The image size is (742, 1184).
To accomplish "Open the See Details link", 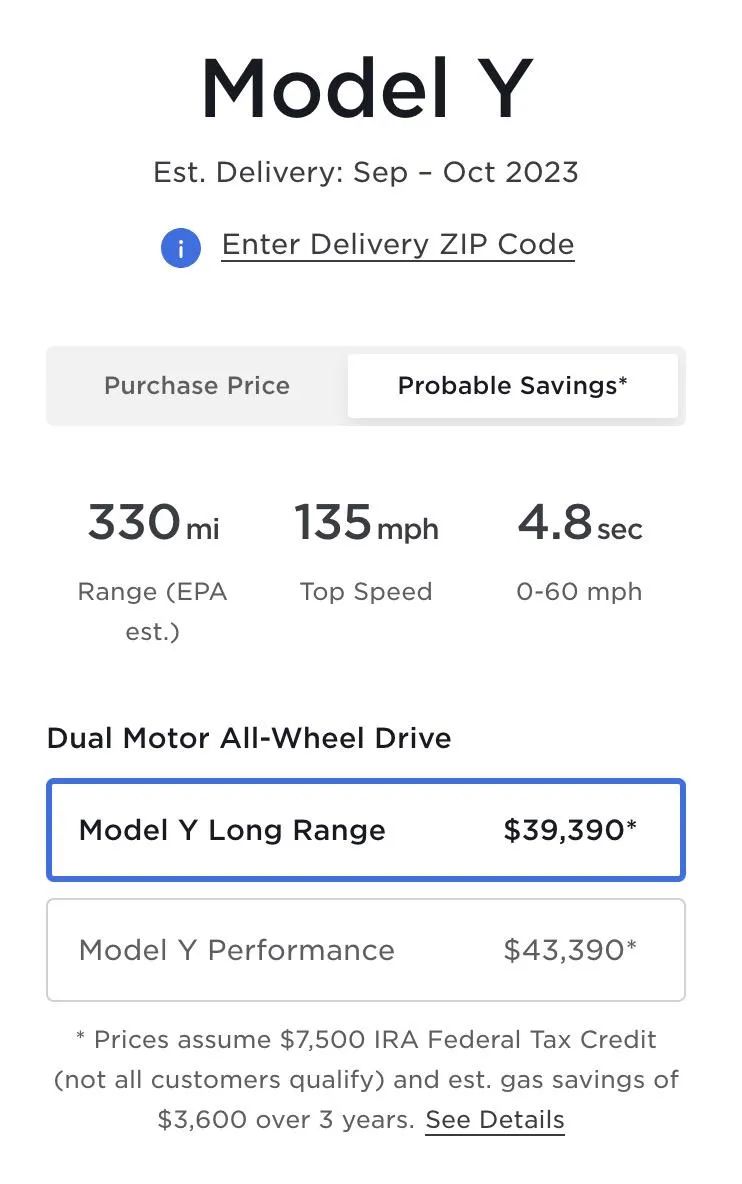I will coord(495,1119).
